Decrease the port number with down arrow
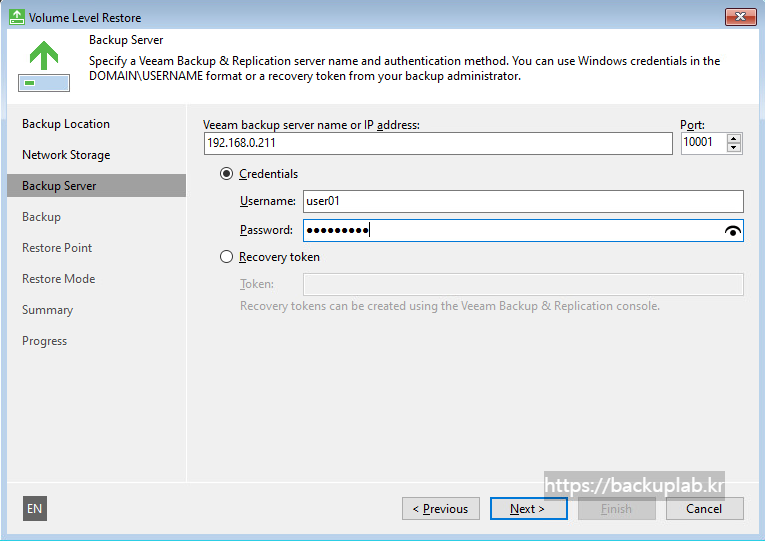Image resolution: width=765 pixels, height=541 pixels. point(733,148)
